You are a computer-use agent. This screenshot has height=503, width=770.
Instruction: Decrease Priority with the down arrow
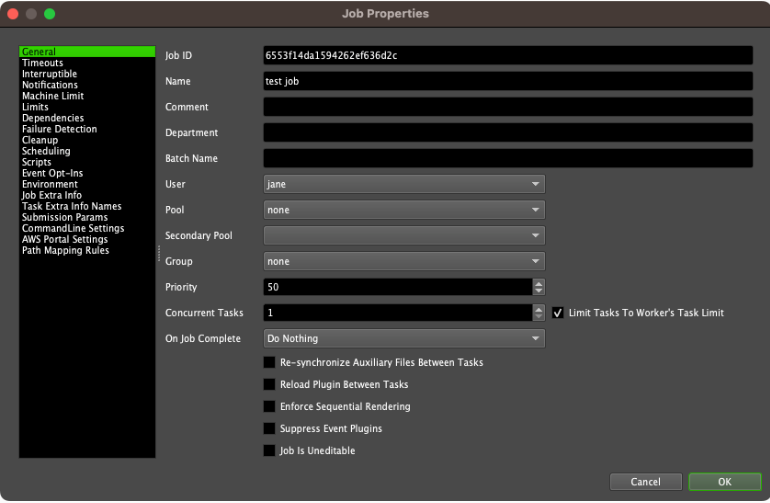539,291
